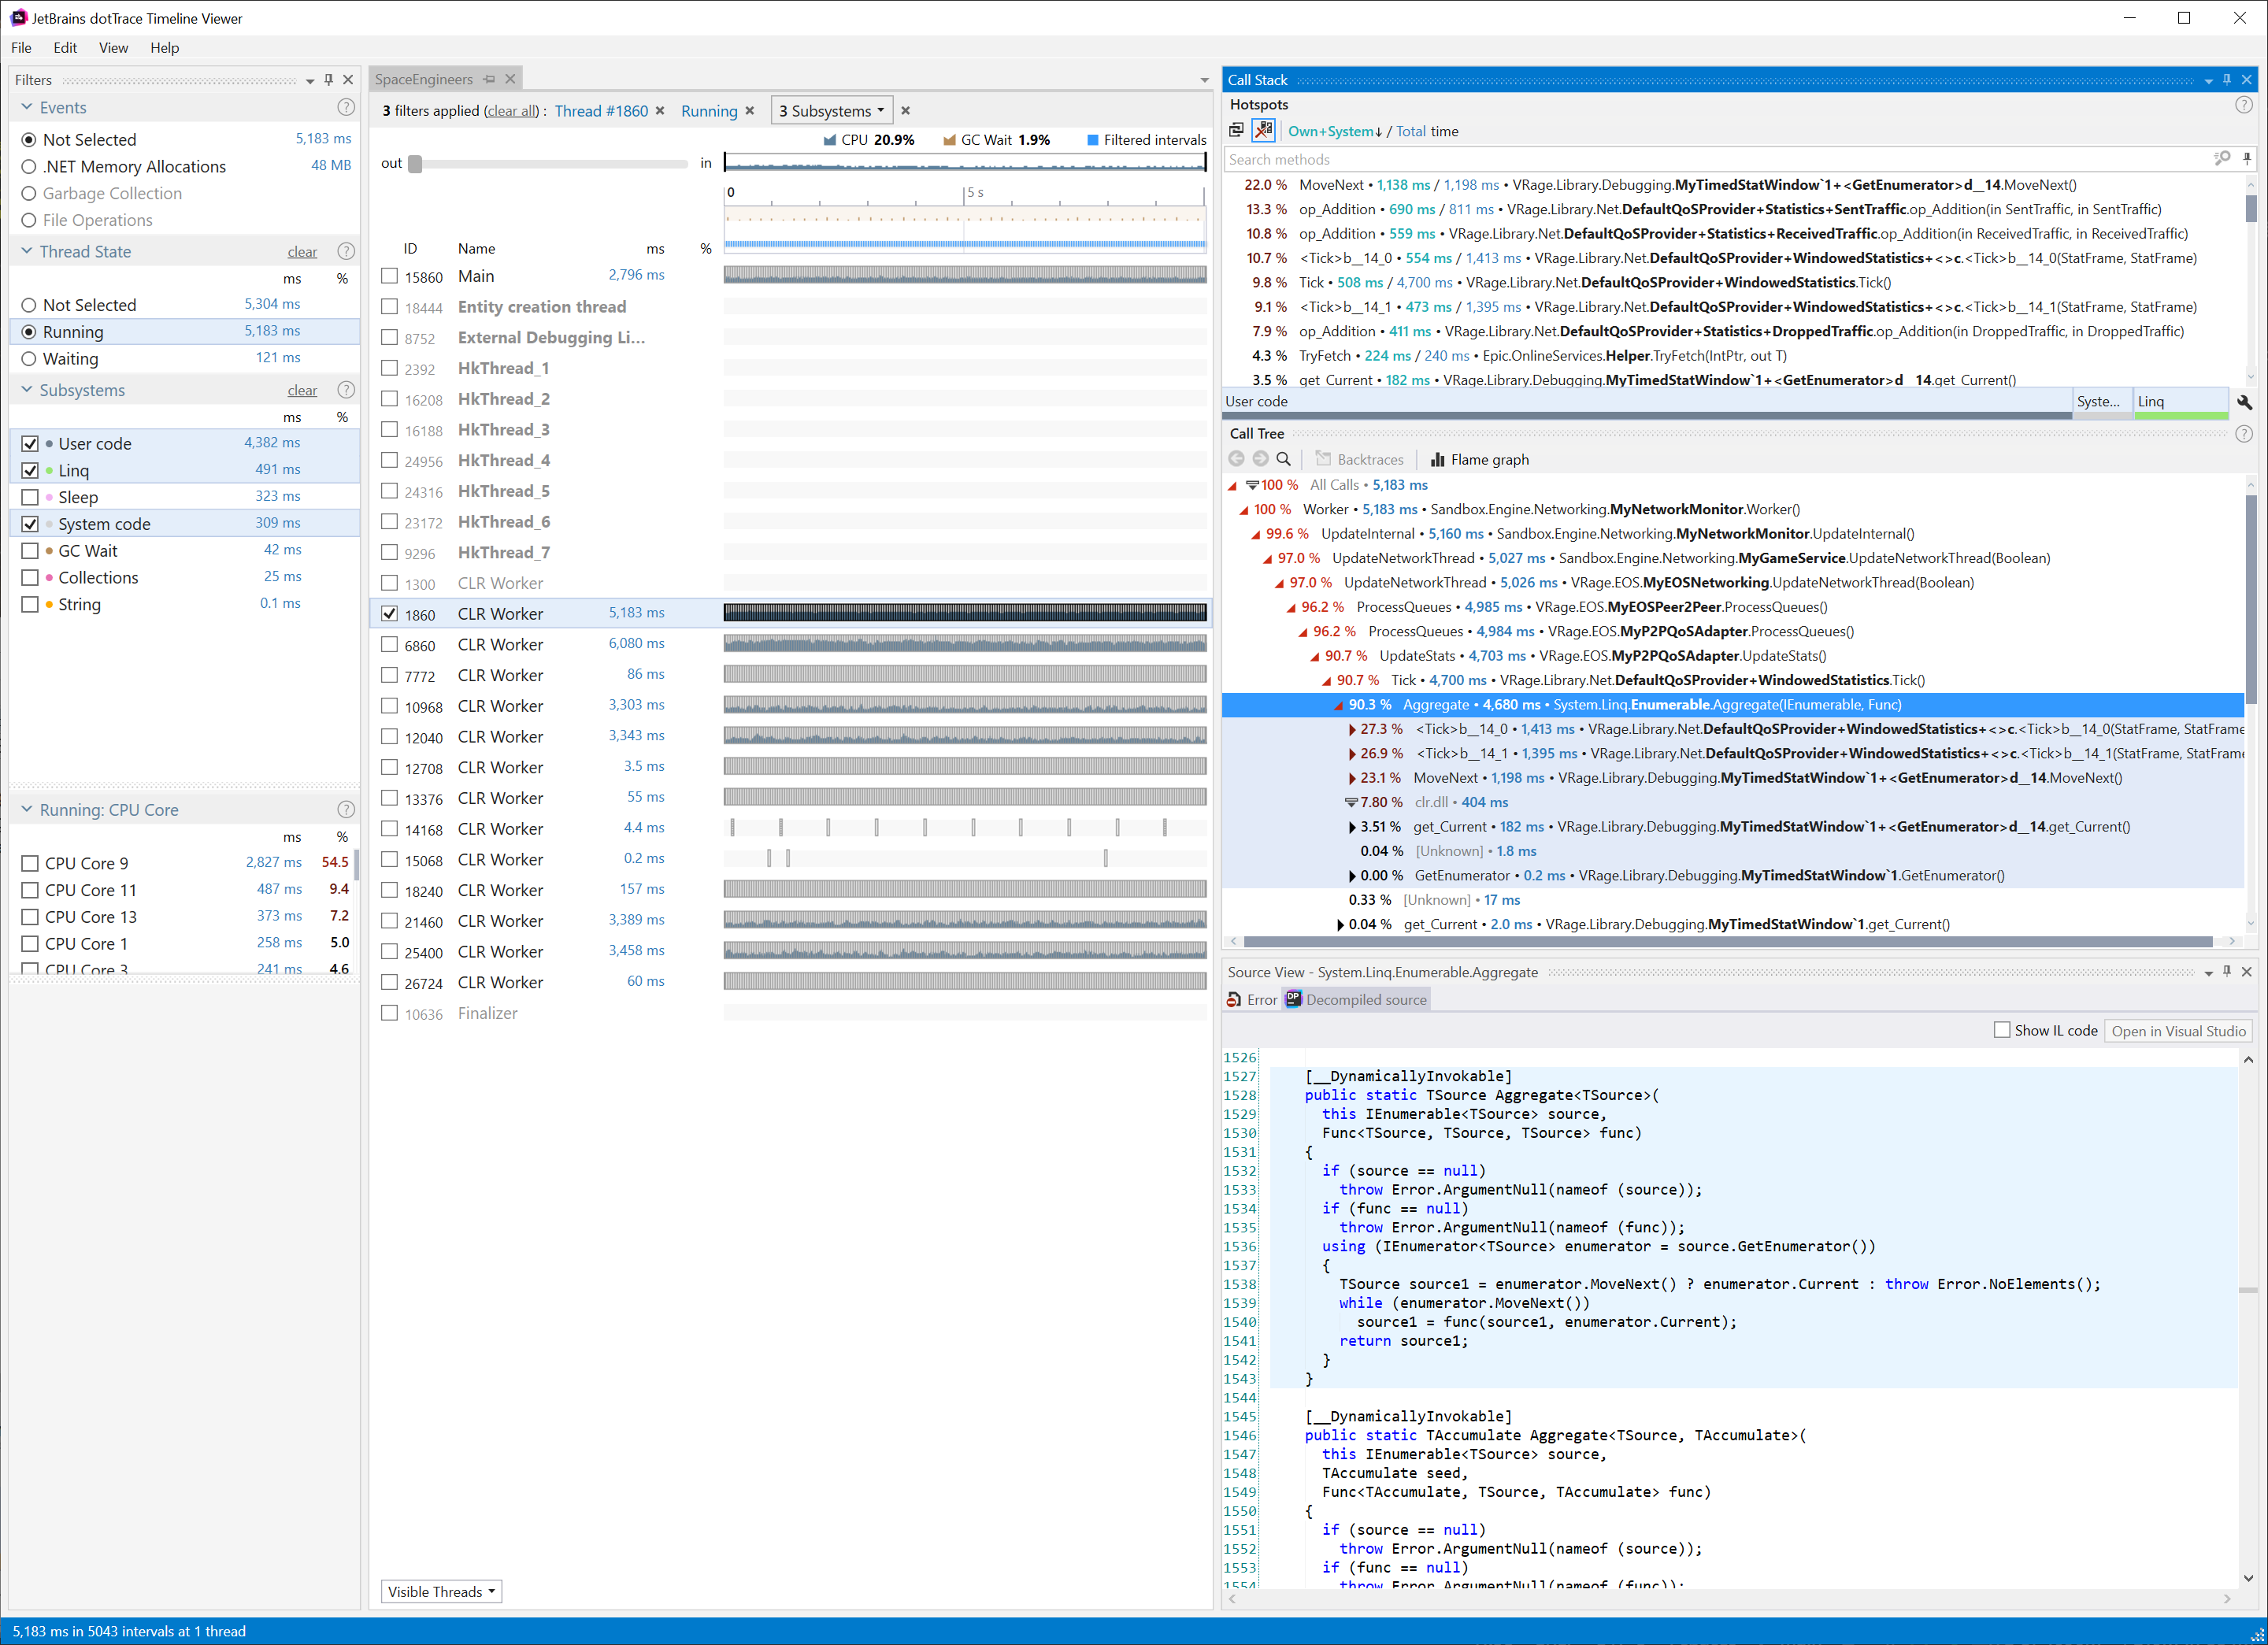
Task: Click the Call Tree search magnifier icon
Action: (1284, 460)
